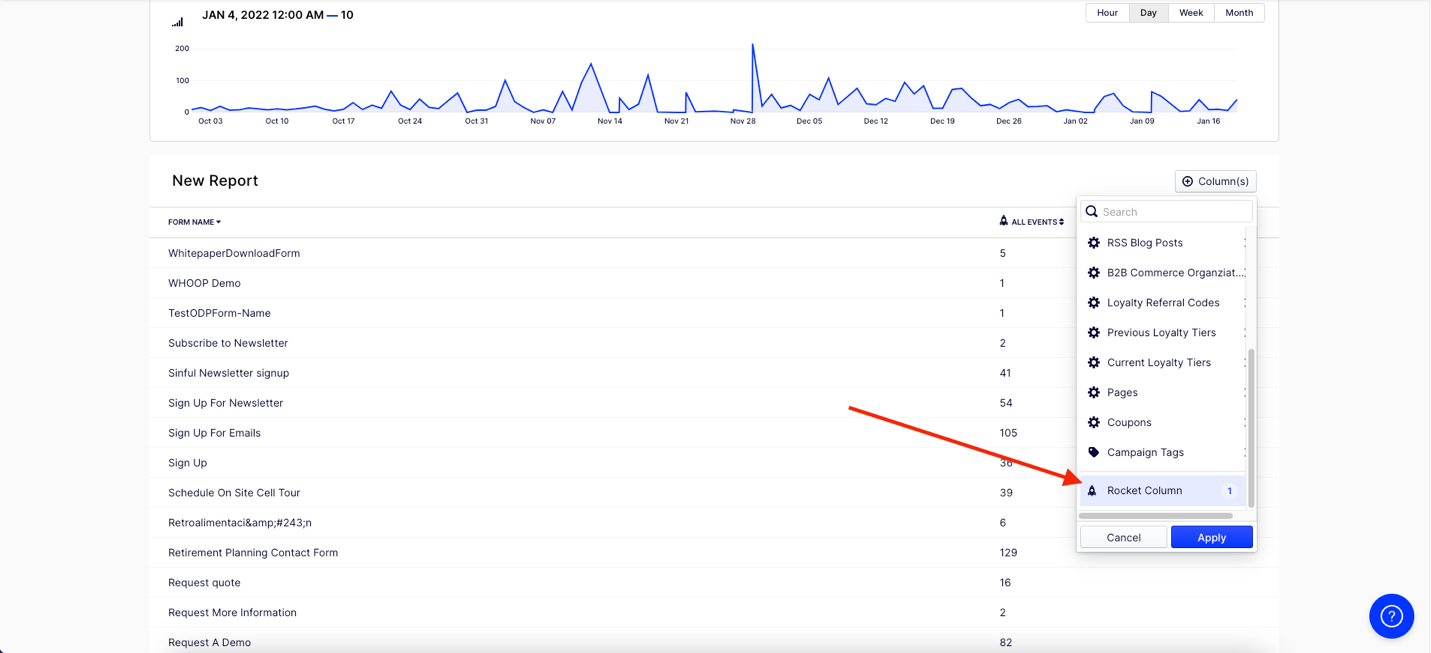Choose Current Loyalty Tiers in the list
Image resolution: width=1431 pixels, height=653 pixels.
tap(1158, 363)
